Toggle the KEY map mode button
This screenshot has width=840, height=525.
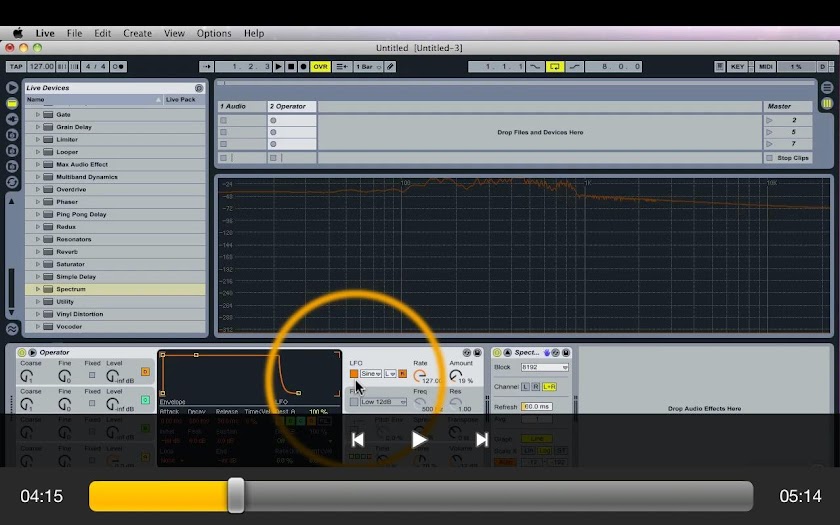738,66
